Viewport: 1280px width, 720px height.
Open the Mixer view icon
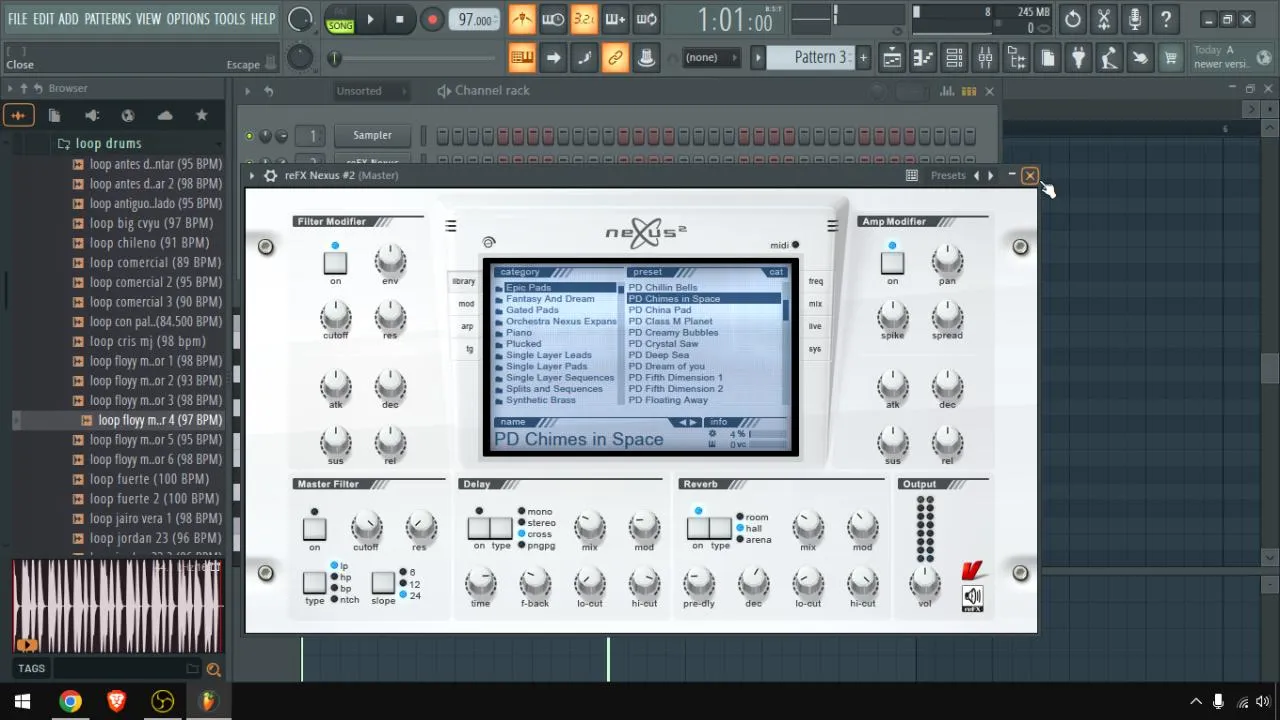985,58
